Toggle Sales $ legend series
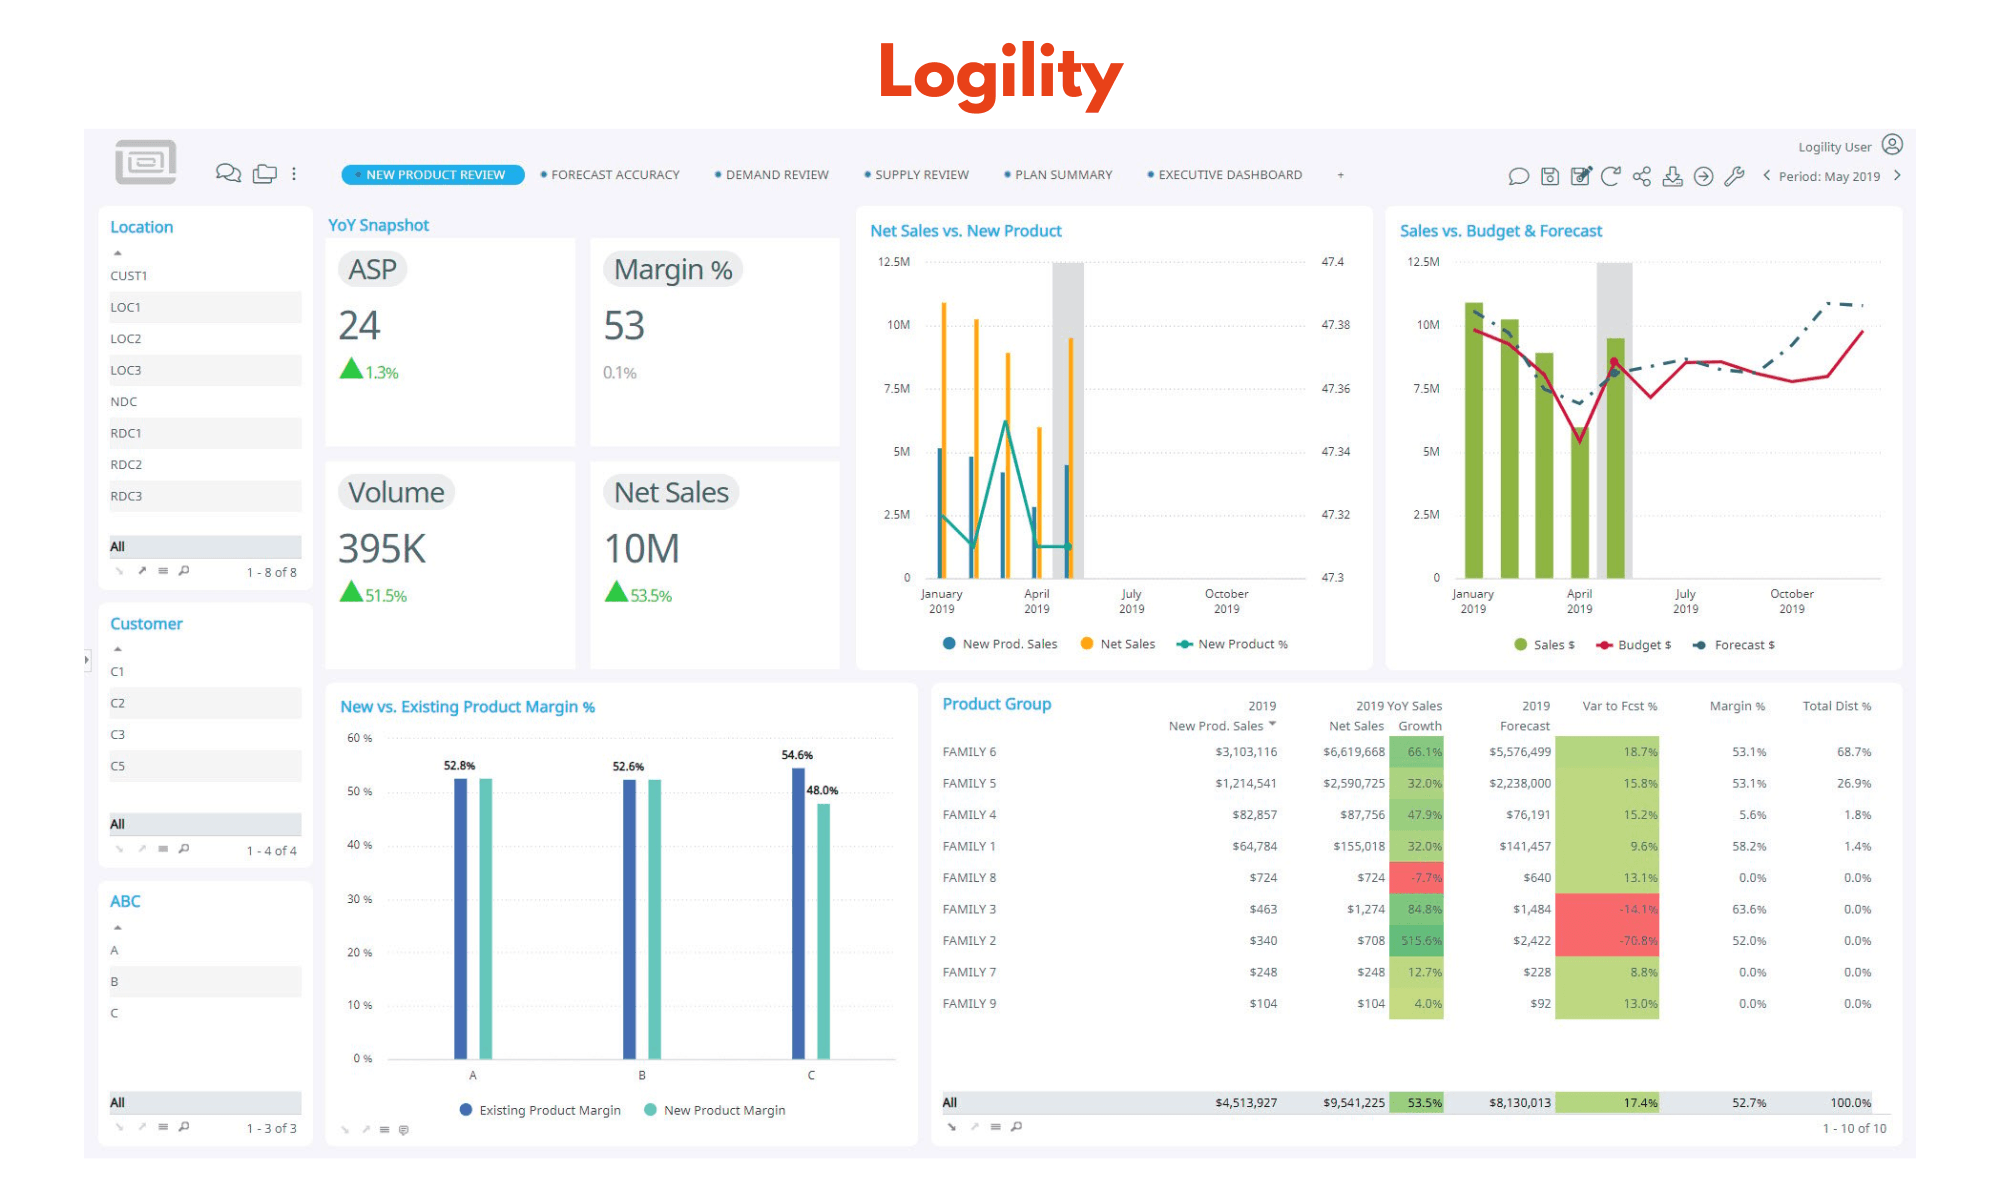 coord(1544,645)
